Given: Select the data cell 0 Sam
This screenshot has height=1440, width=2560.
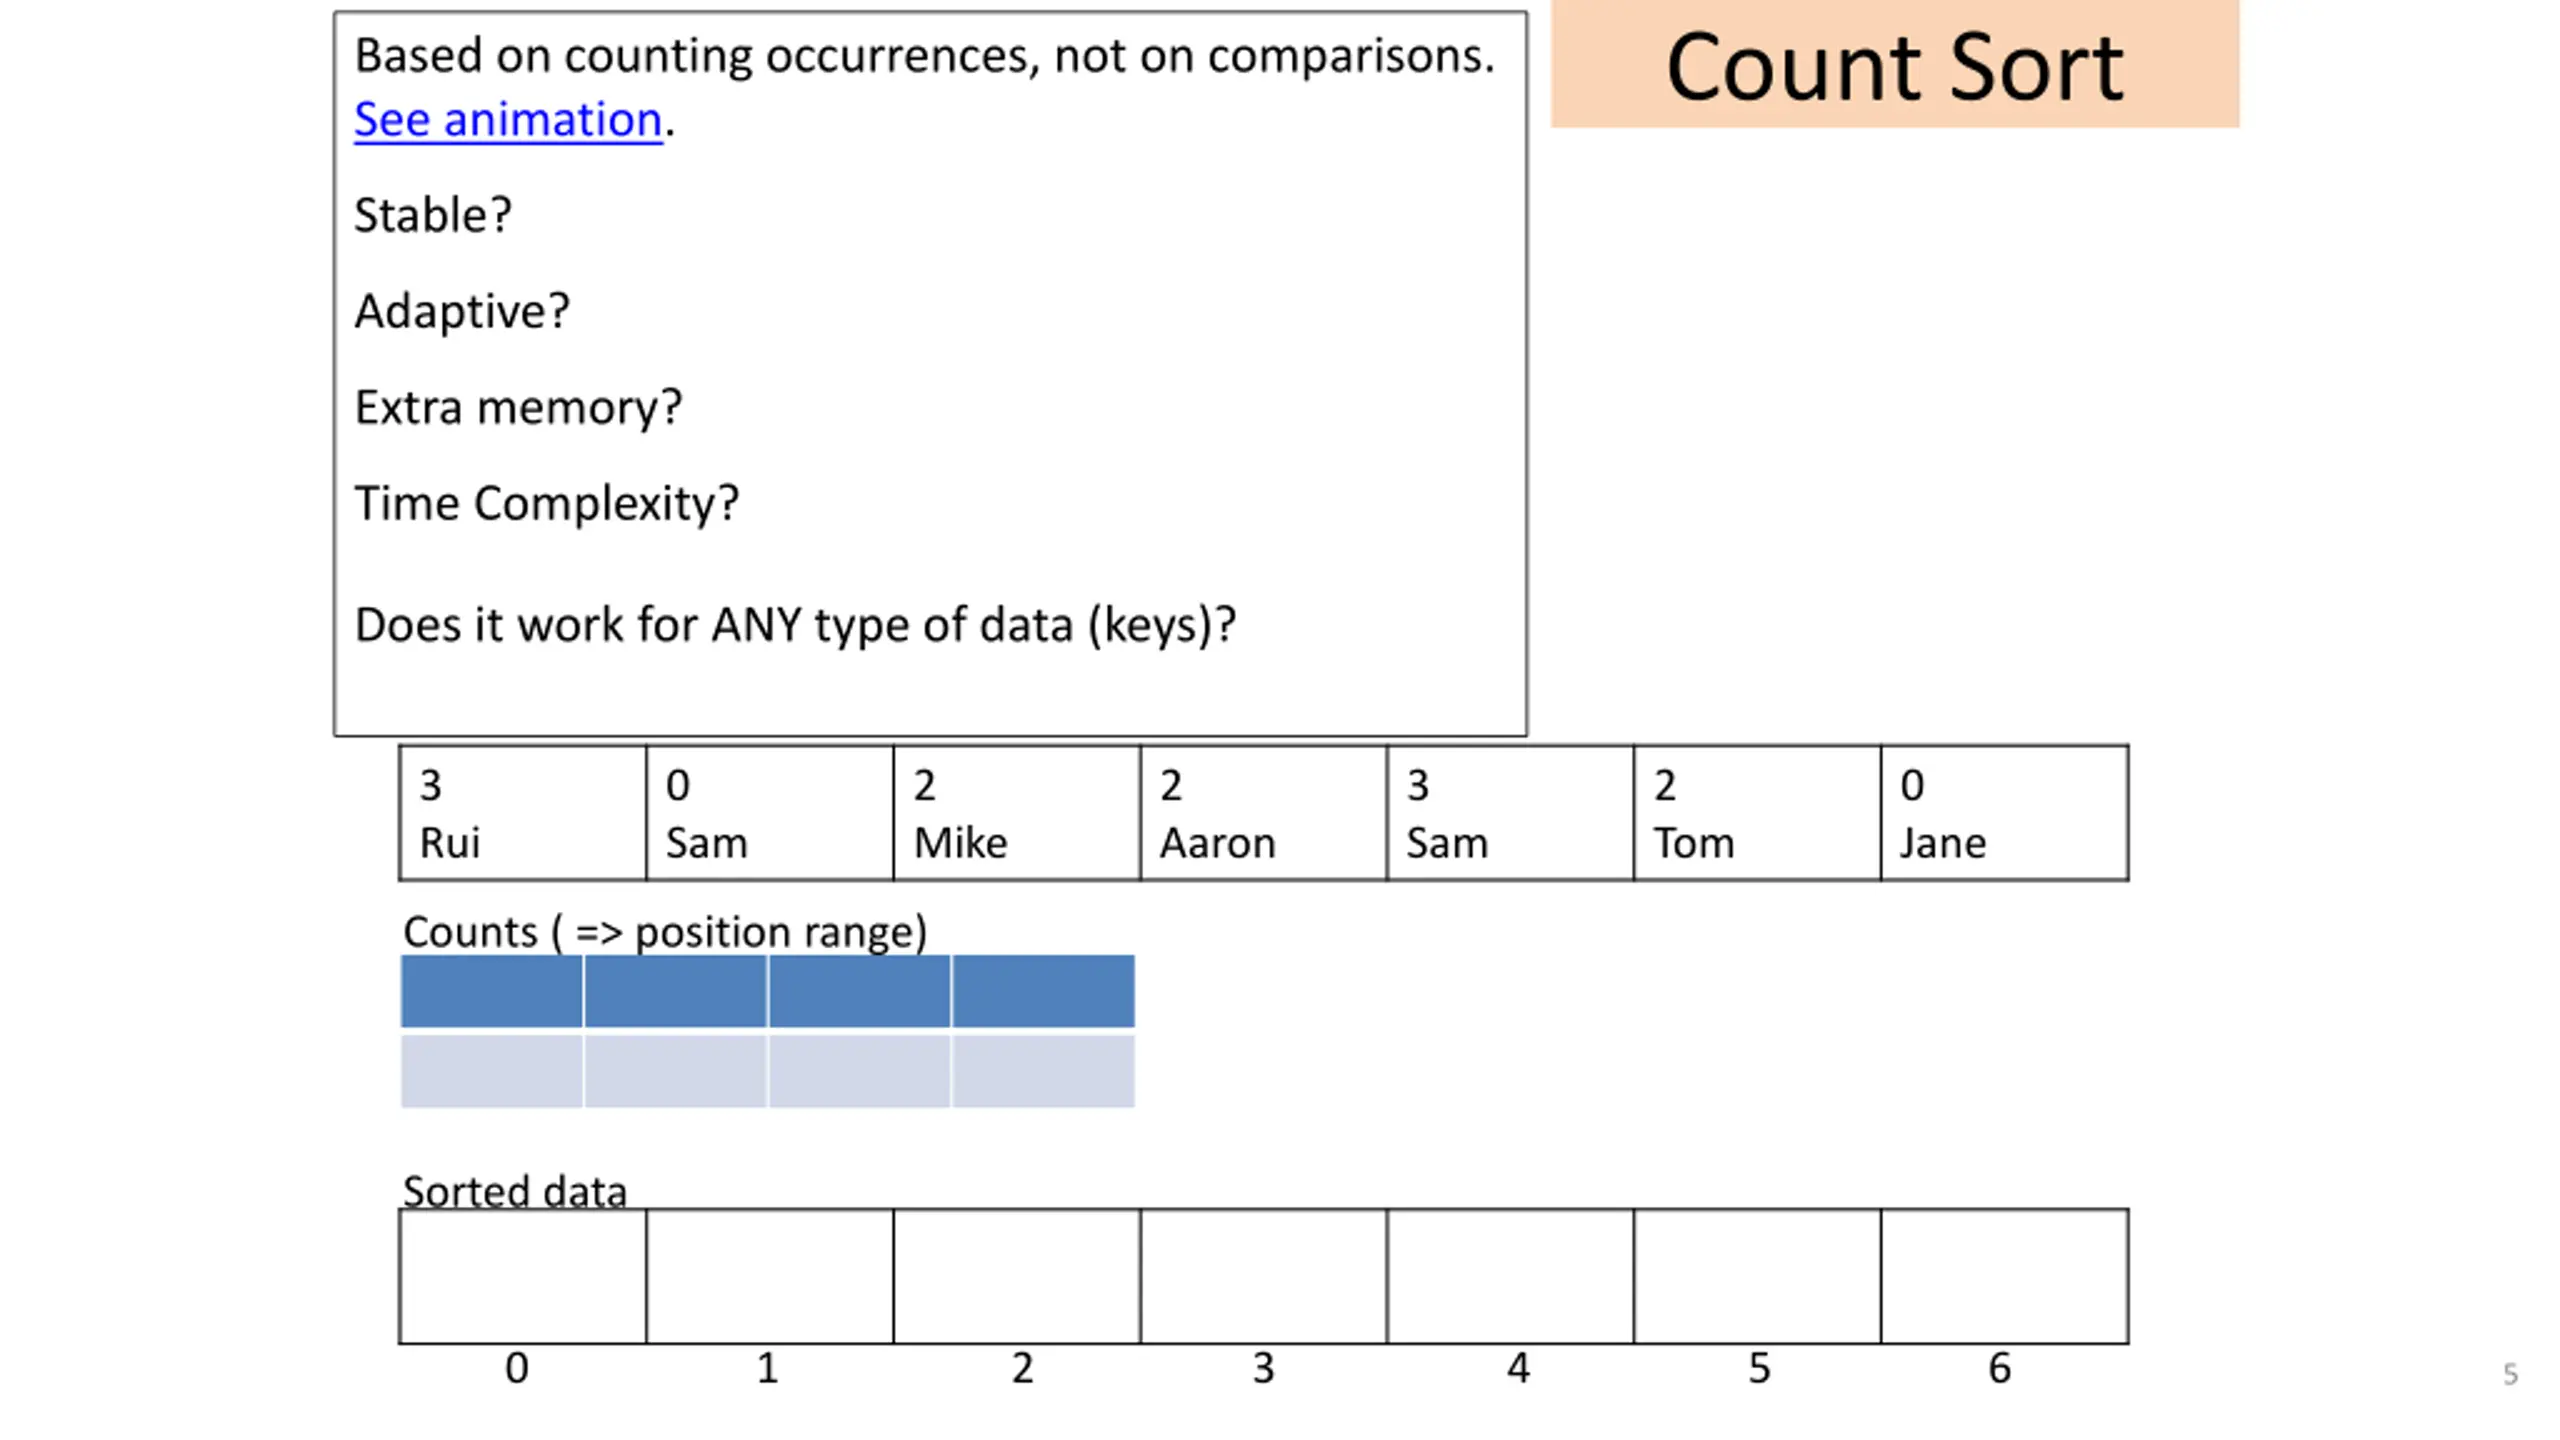Looking at the screenshot, I should coord(770,813).
